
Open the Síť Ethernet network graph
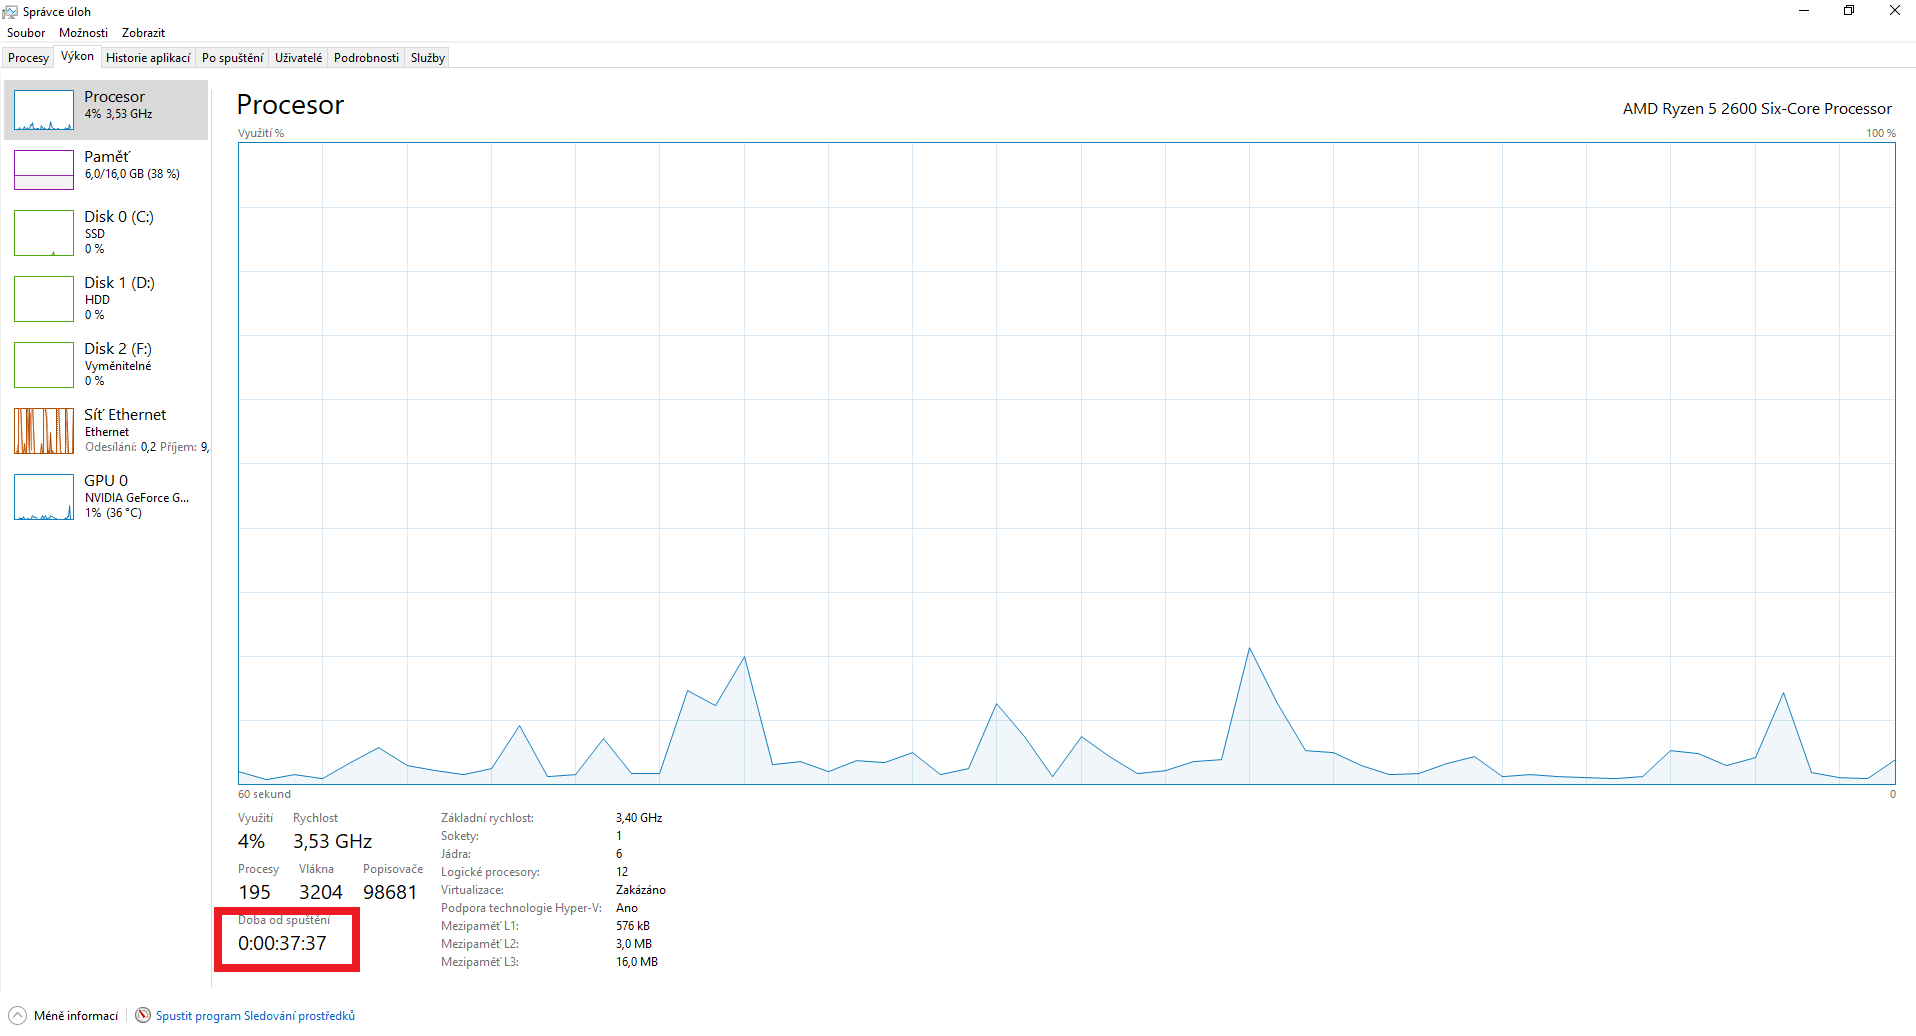[44, 431]
